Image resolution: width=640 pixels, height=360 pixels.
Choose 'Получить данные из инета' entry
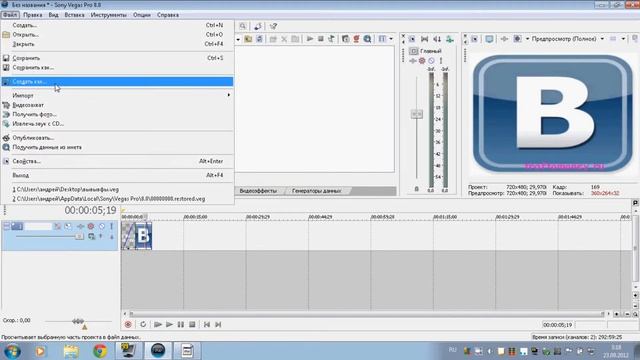point(117,147)
